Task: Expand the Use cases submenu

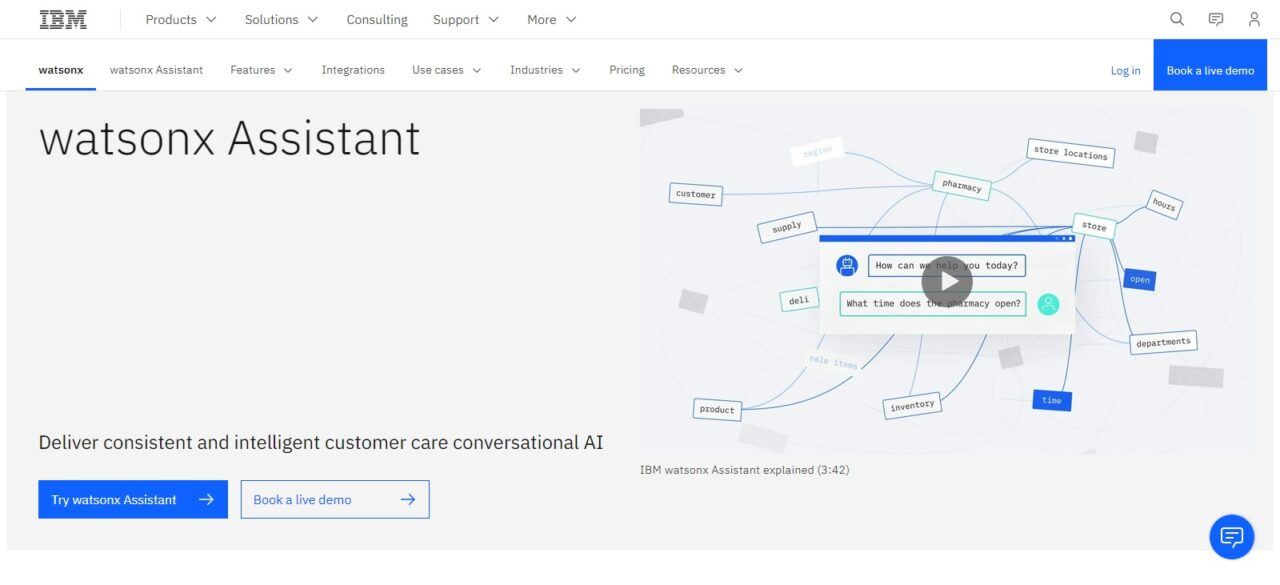Action: 446,70
